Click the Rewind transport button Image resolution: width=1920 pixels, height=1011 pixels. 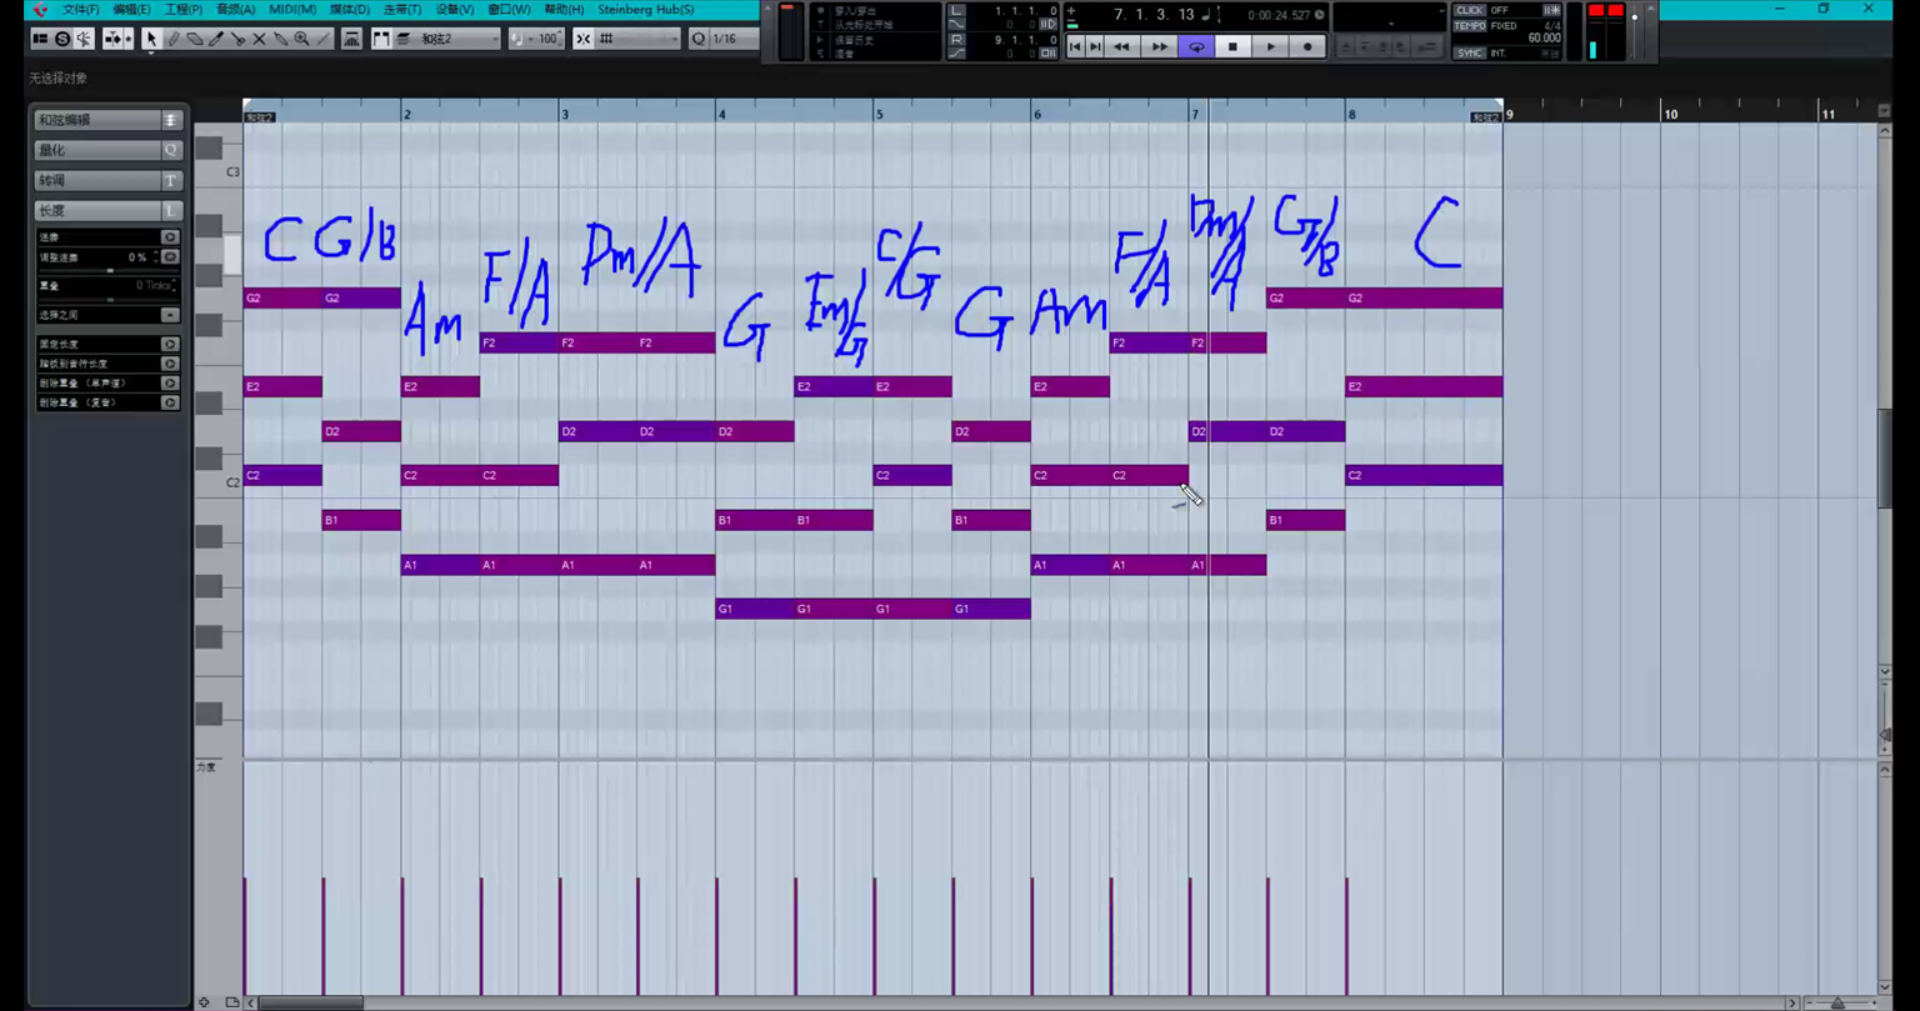click(x=1122, y=46)
